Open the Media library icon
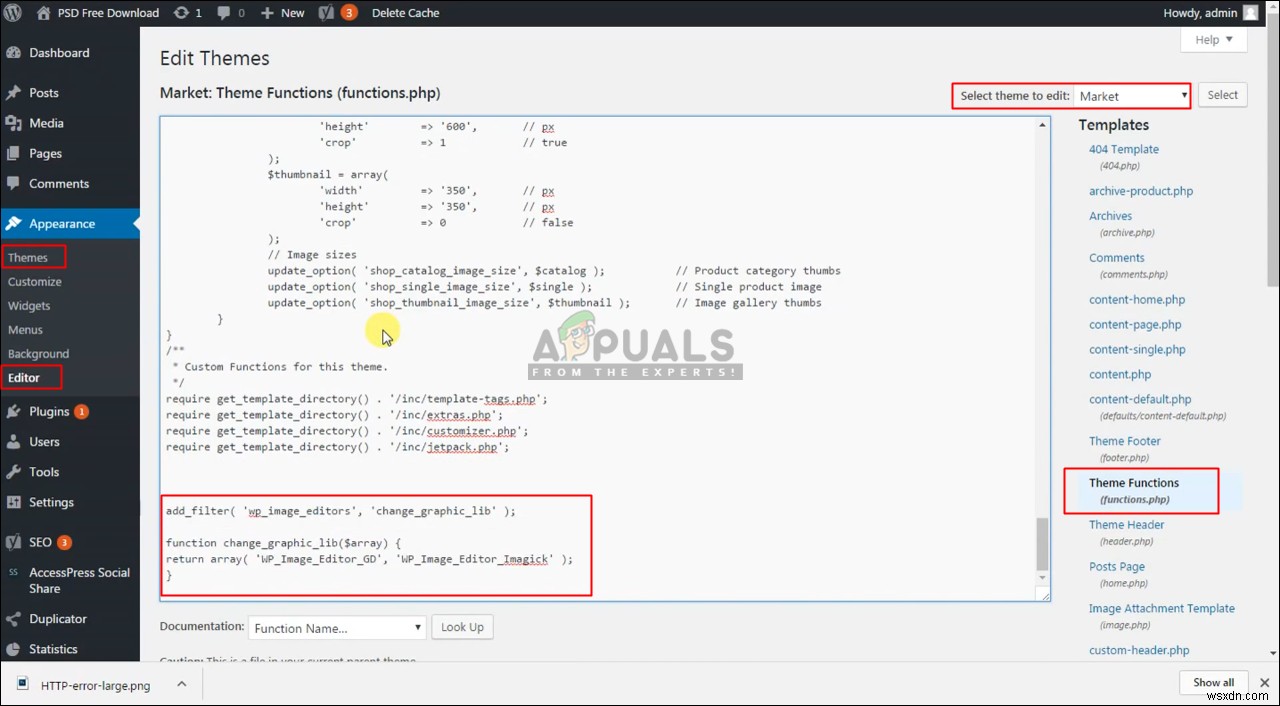The height and width of the screenshot is (706, 1280). pos(14,121)
